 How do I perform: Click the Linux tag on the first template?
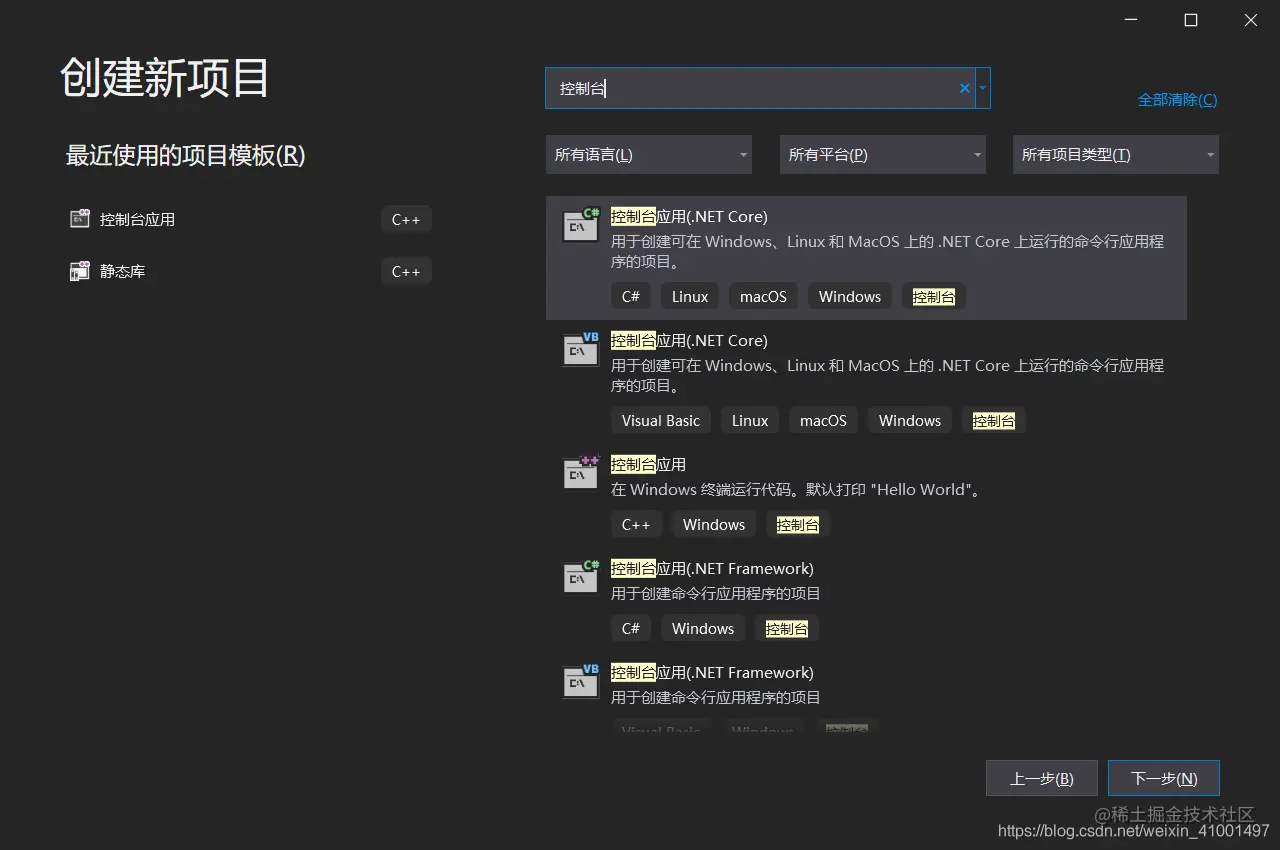click(689, 295)
